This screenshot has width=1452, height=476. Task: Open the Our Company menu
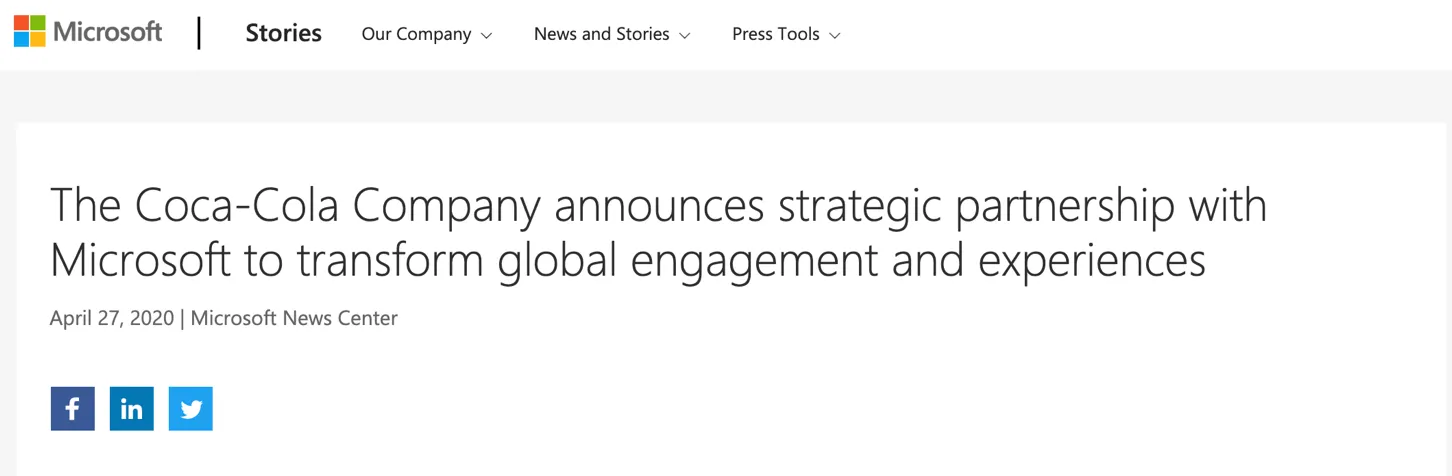(x=416, y=34)
